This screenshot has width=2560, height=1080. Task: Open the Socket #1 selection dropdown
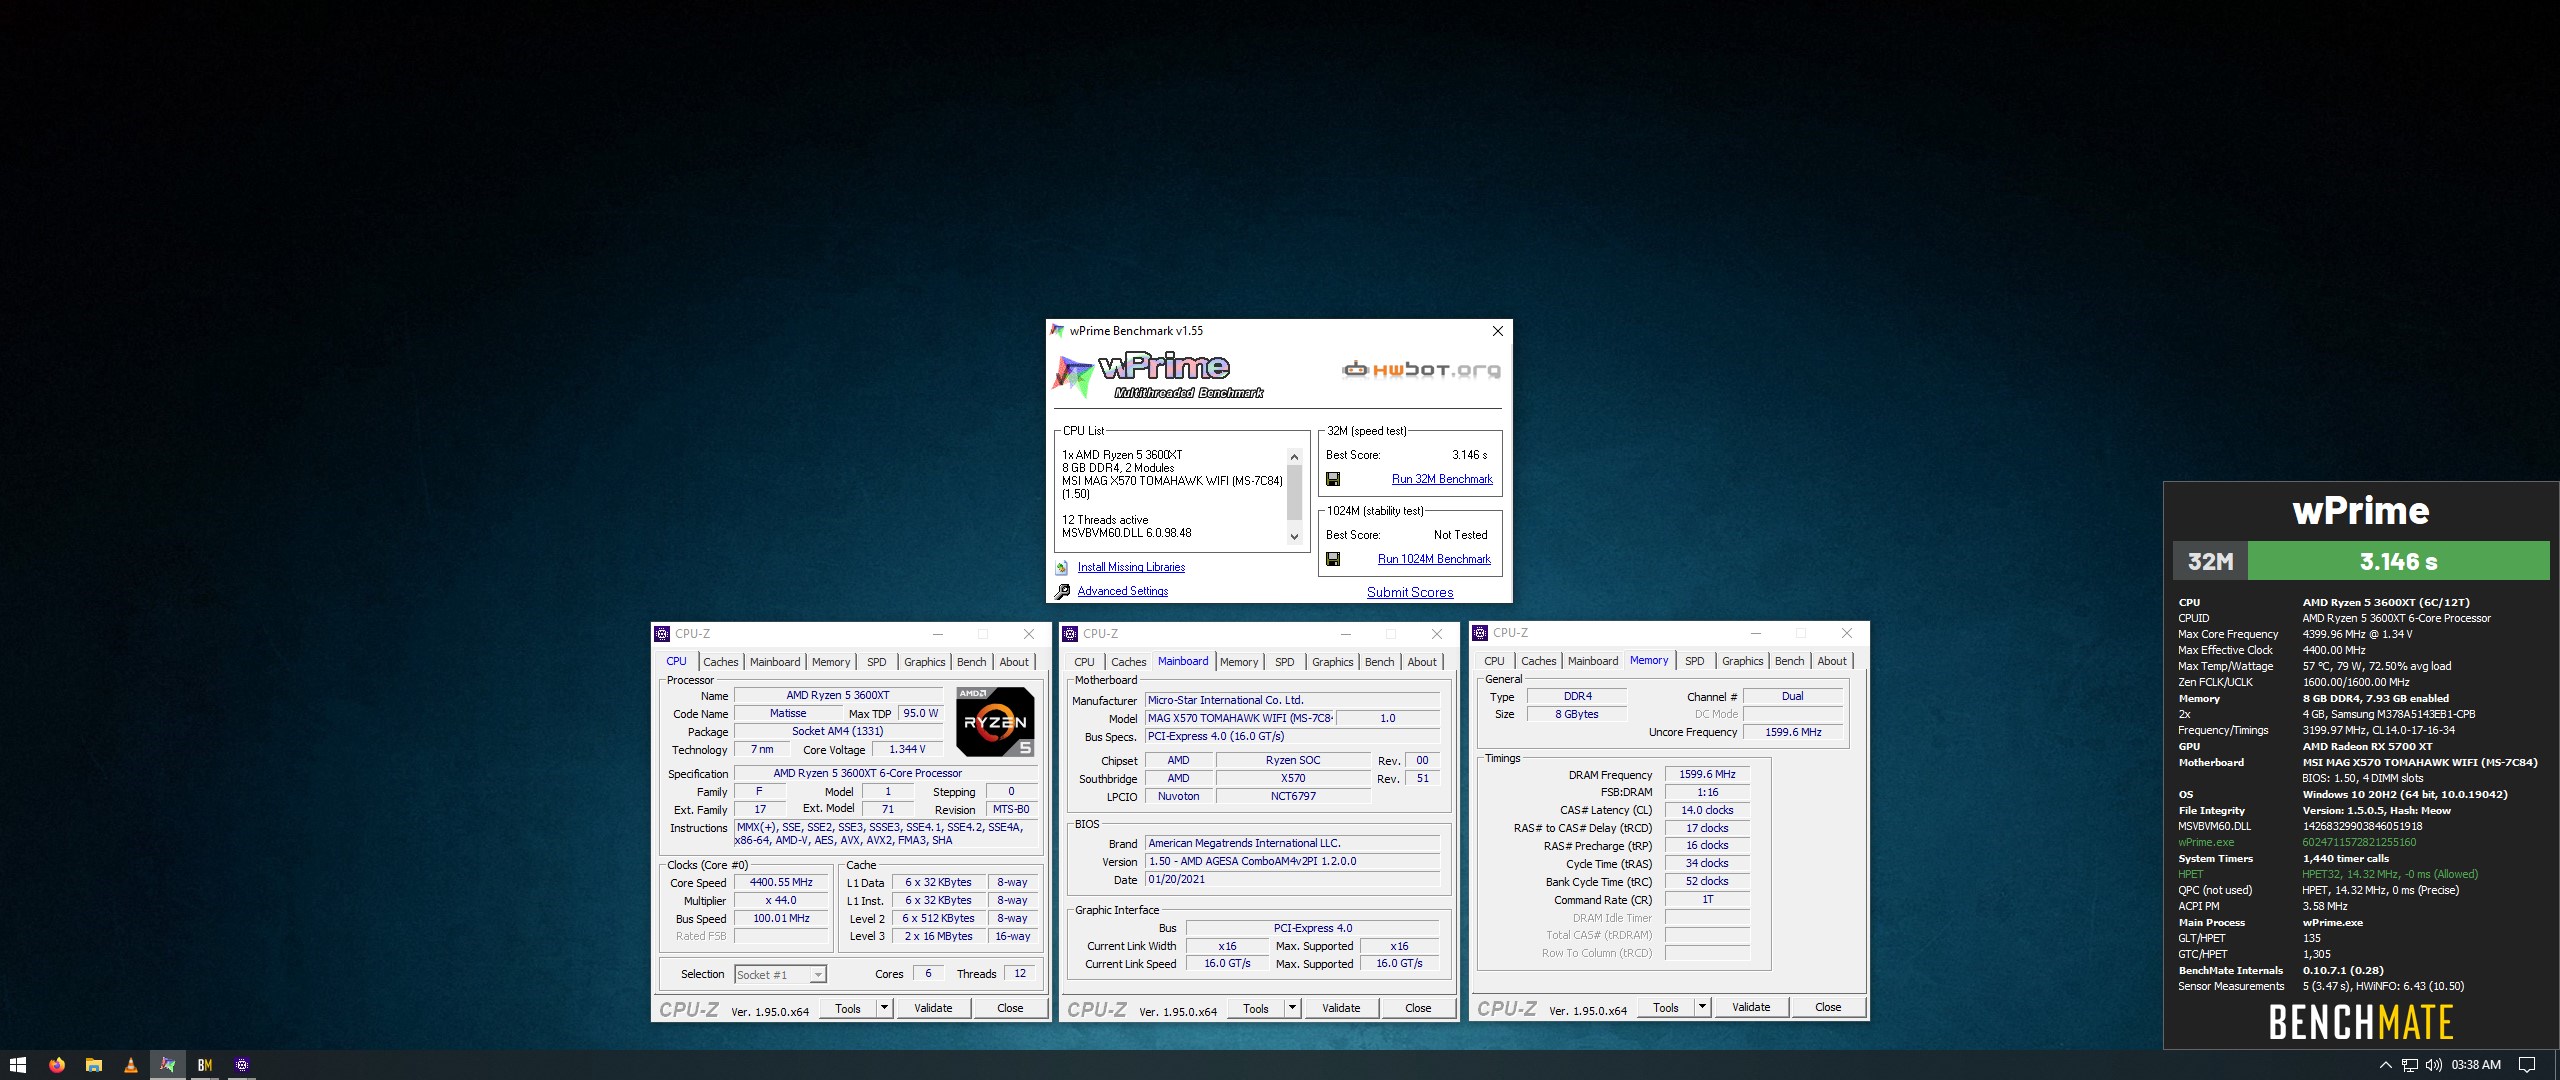click(780, 974)
